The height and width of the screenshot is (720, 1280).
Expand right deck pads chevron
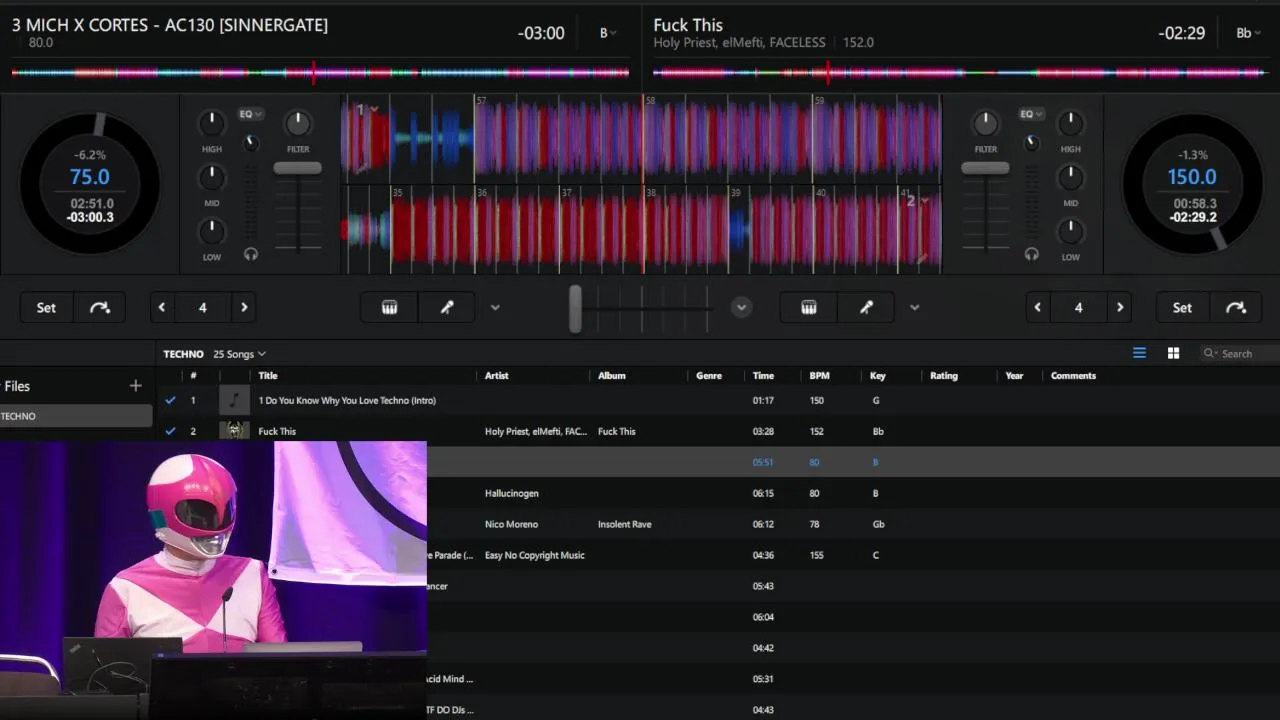[914, 308]
